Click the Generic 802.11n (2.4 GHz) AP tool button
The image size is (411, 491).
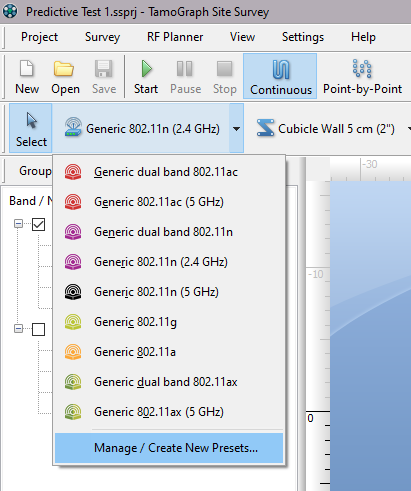pos(141,128)
